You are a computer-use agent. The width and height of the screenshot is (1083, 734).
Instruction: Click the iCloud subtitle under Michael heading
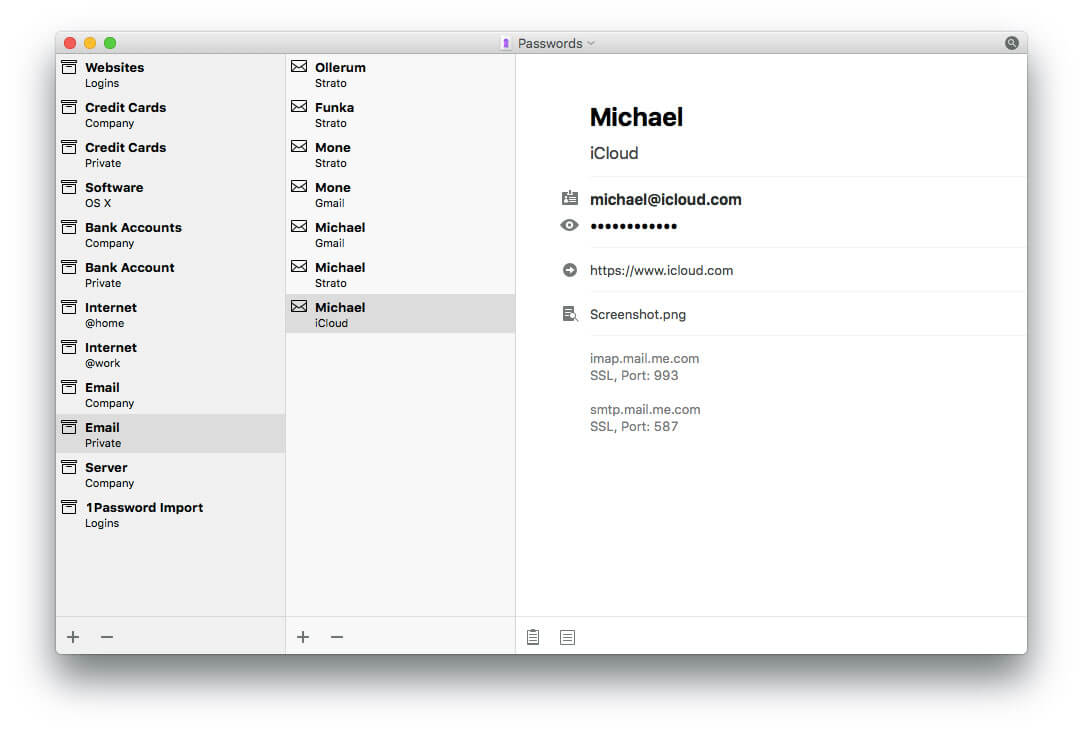[x=614, y=153]
